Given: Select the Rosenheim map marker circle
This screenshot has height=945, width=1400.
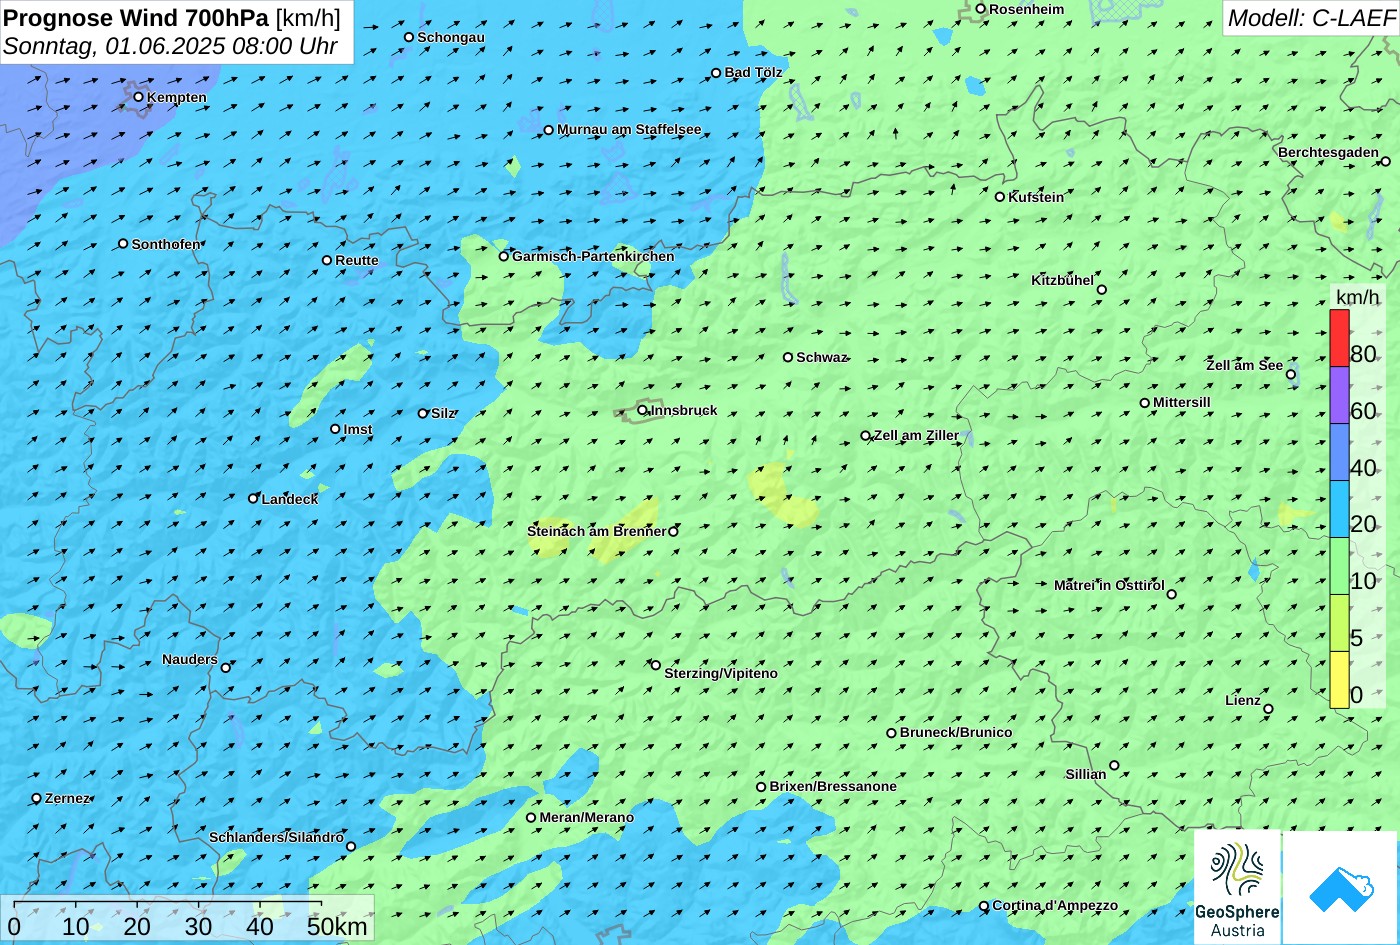Looking at the screenshot, I should point(981,9).
